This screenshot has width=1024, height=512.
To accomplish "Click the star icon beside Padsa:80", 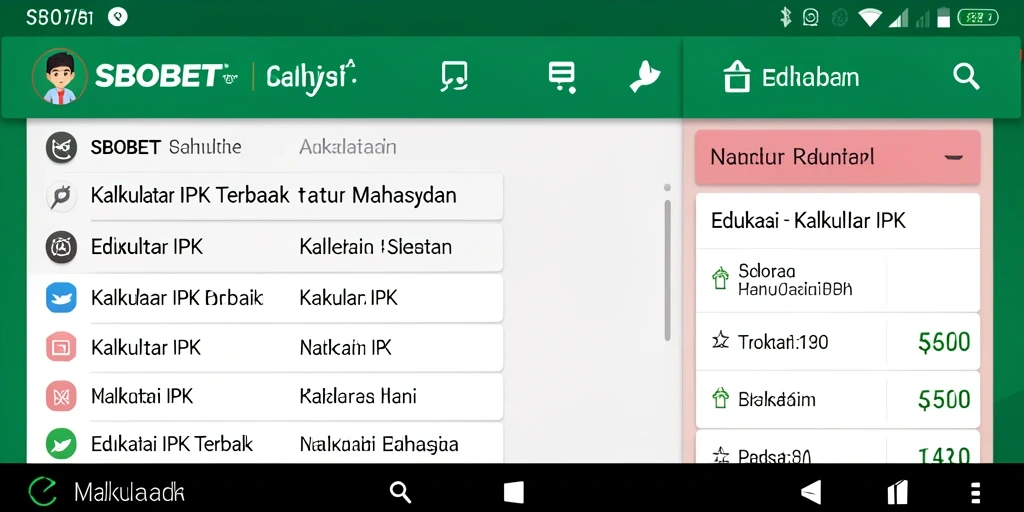I will [720, 455].
